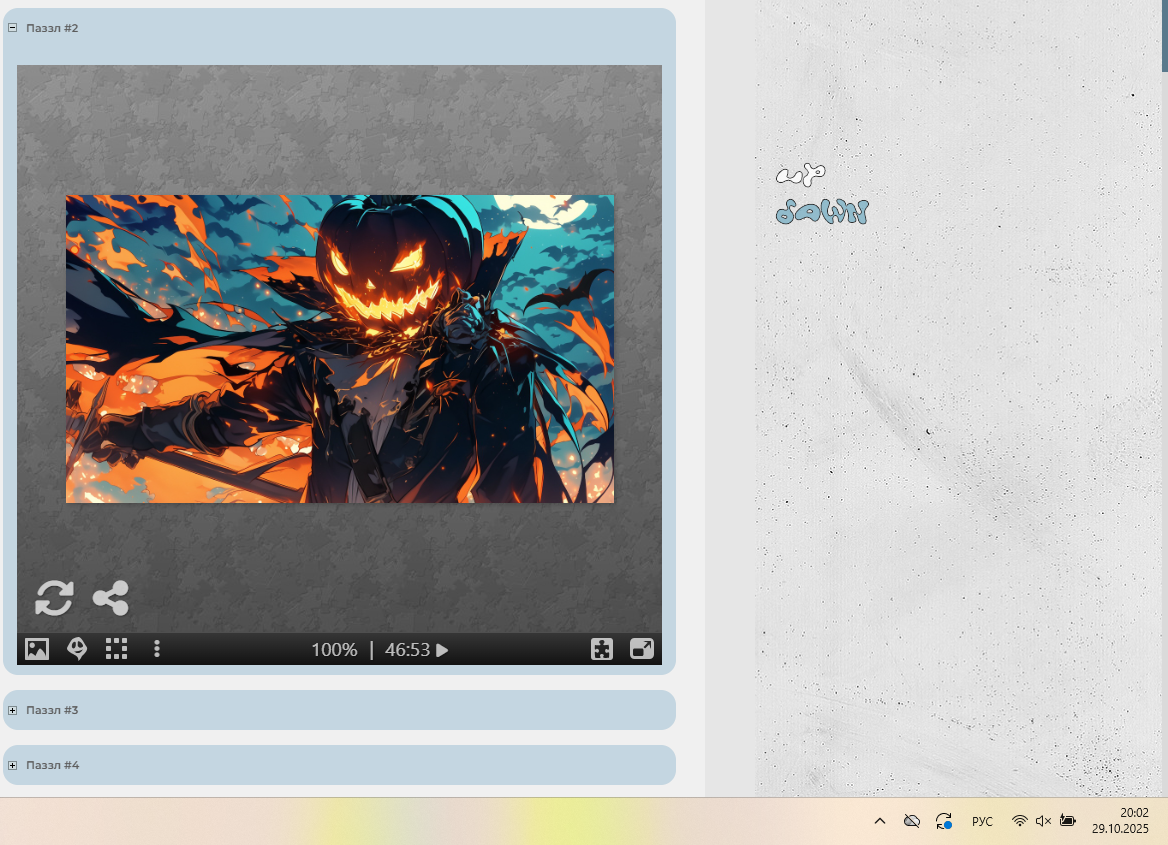Restart puzzle with the circular arrows icon
Viewport: 1168px width, 845px height.
pos(54,598)
